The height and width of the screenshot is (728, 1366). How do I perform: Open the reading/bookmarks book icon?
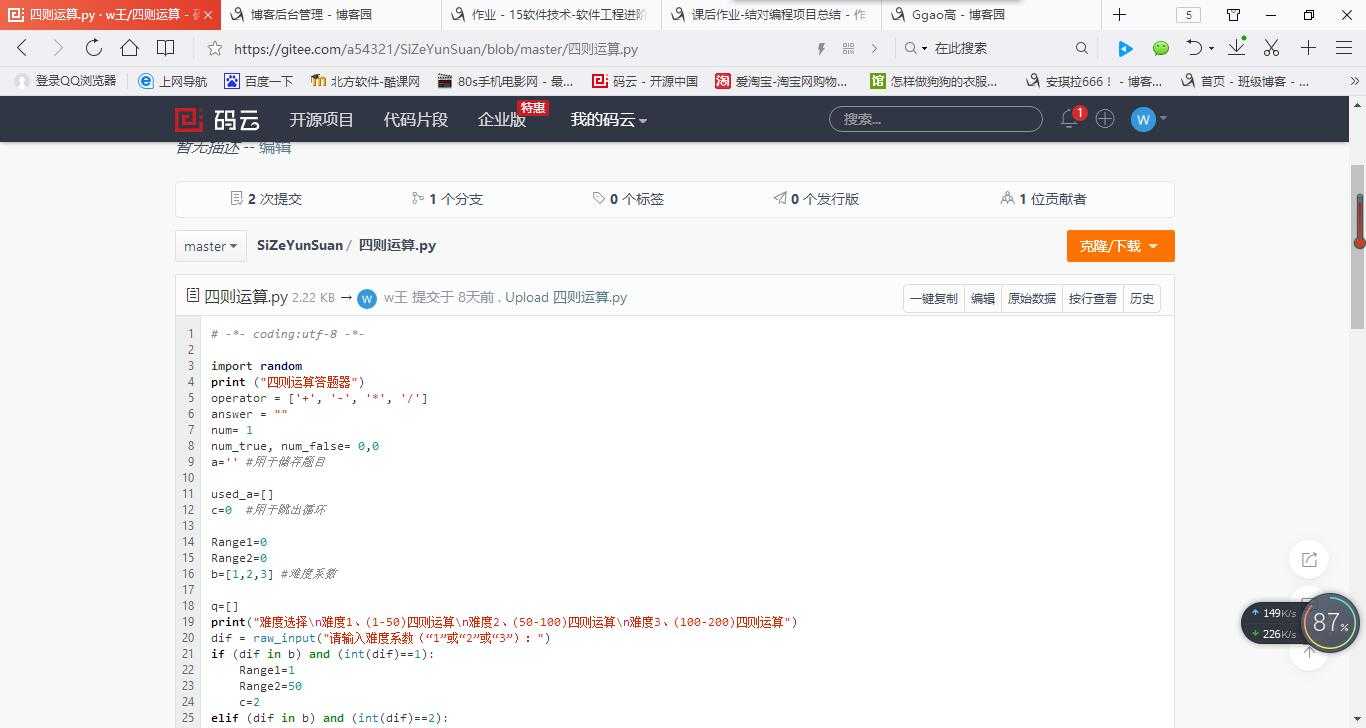click(x=165, y=48)
